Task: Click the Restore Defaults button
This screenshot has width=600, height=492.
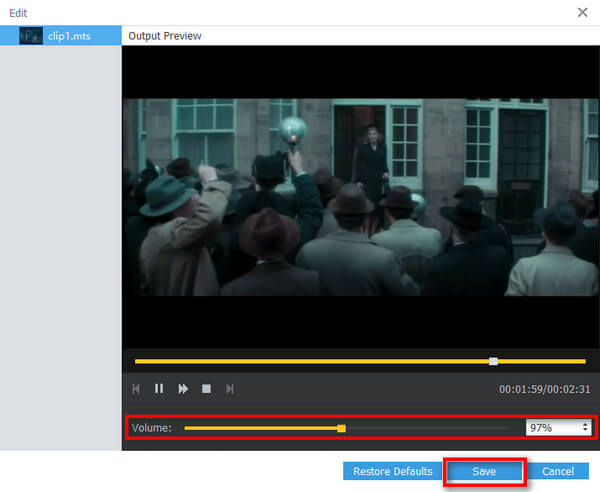Action: [392, 471]
